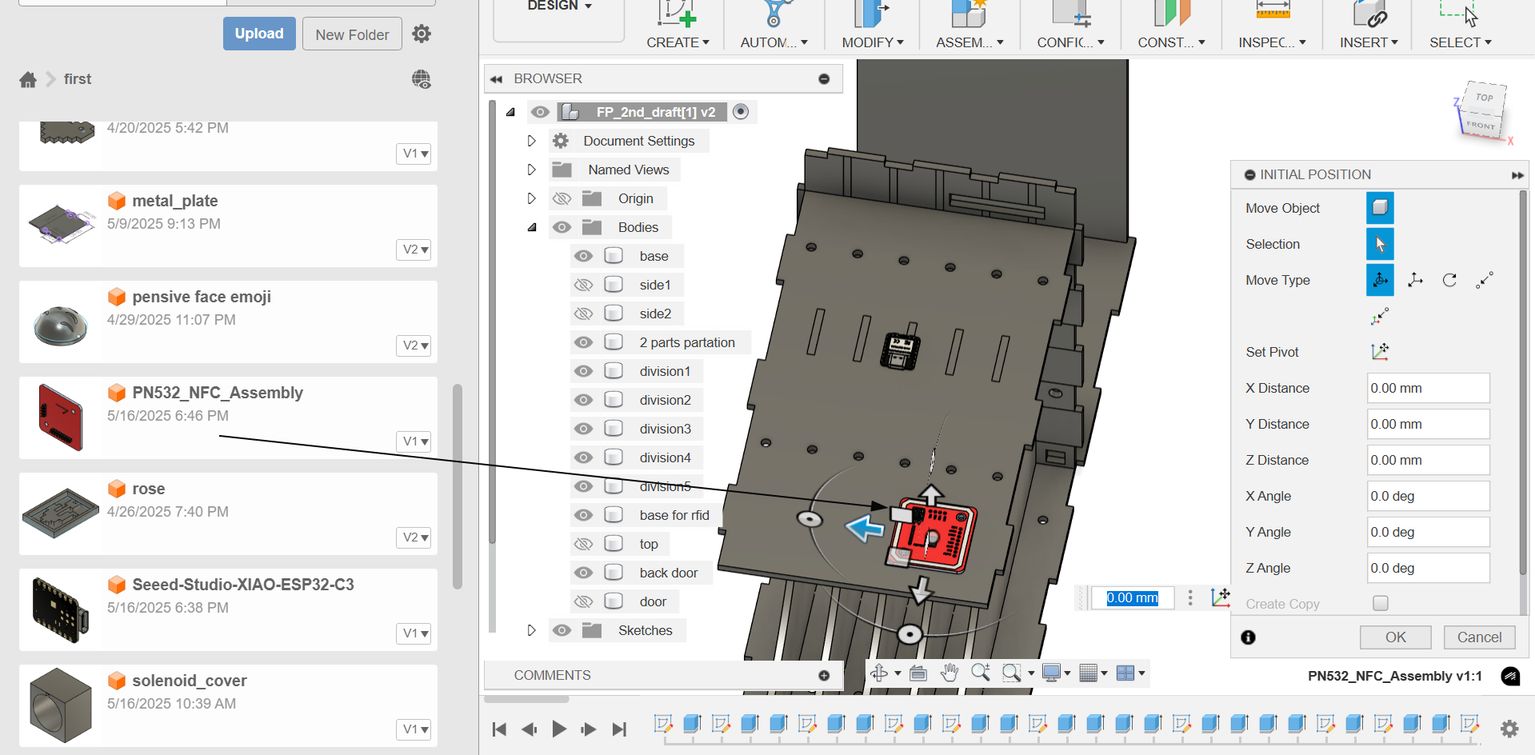This screenshot has width=1535, height=755.
Task: Select the solenoid_cover file name
Action: click(190, 681)
